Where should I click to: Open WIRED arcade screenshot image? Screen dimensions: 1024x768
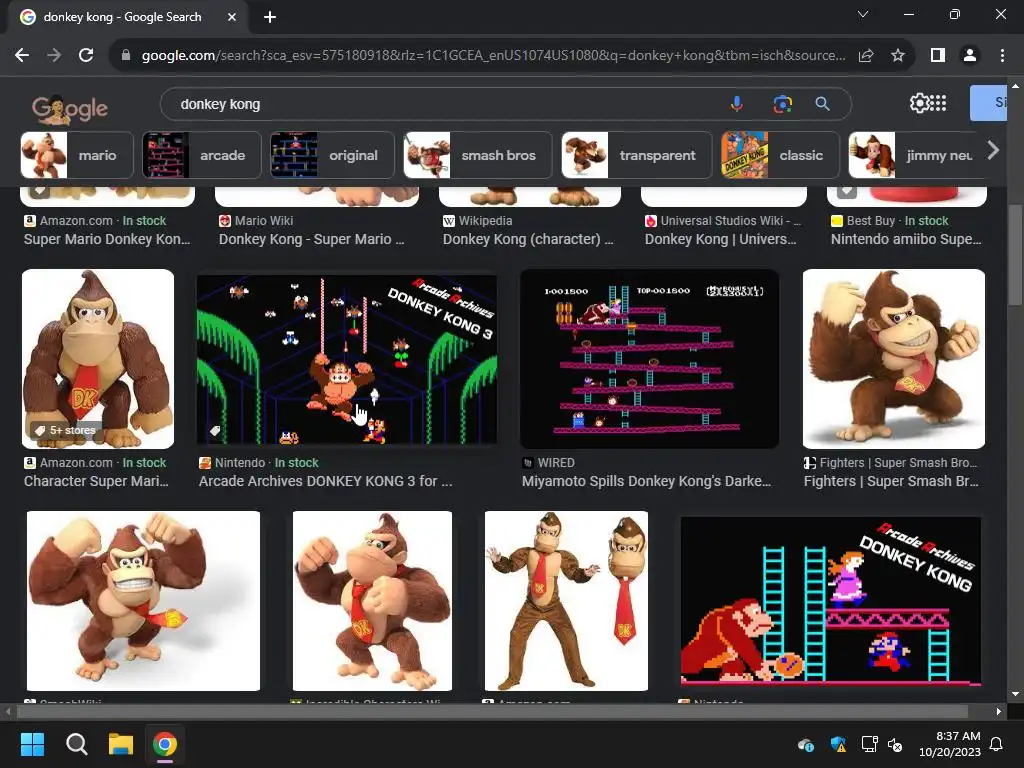pyautogui.click(x=649, y=359)
